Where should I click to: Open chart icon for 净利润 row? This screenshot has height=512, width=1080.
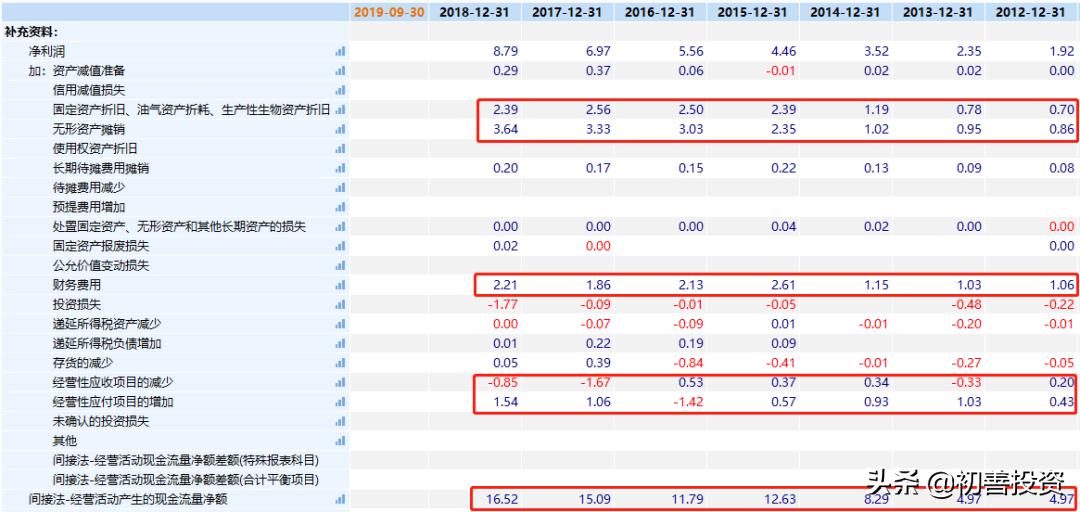click(x=340, y=51)
